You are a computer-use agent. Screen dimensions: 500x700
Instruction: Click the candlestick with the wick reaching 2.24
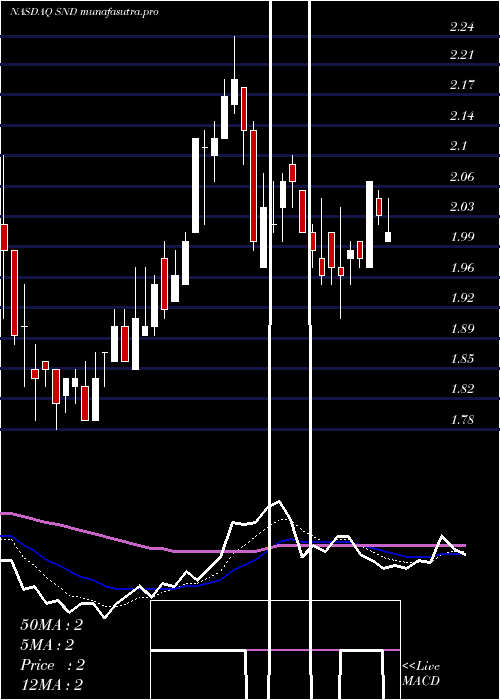tap(234, 75)
